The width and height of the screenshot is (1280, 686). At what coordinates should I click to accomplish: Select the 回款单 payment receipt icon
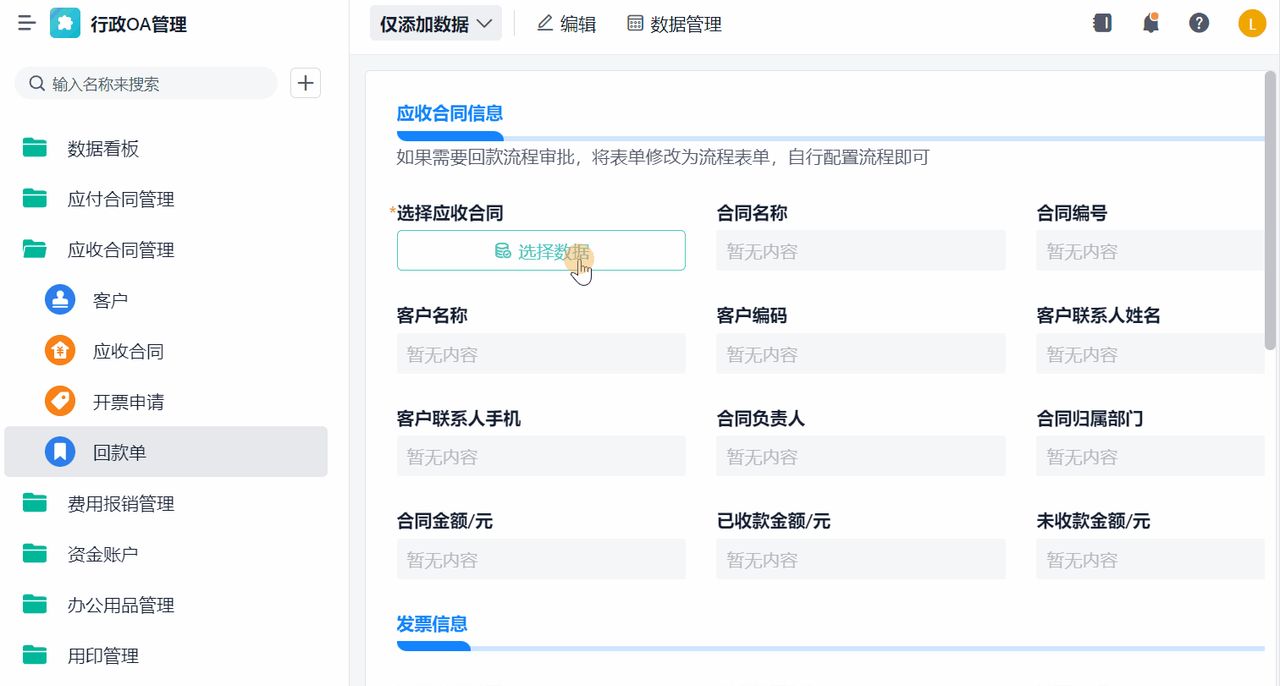tap(59, 452)
